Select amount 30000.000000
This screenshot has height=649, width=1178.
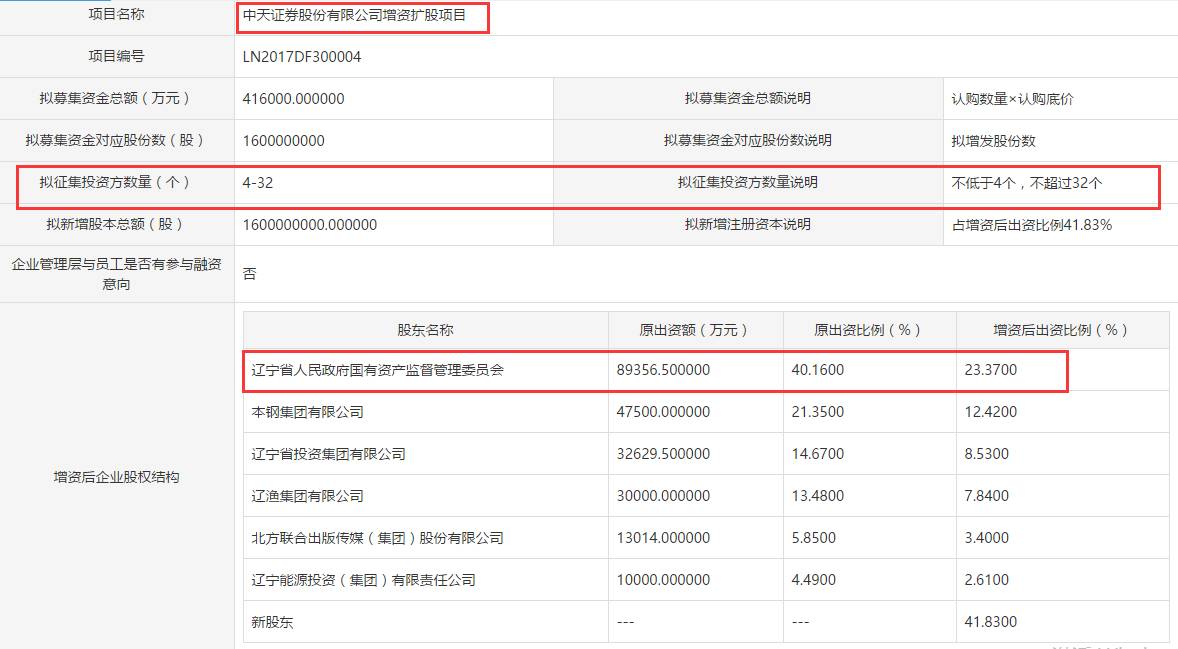pos(663,497)
